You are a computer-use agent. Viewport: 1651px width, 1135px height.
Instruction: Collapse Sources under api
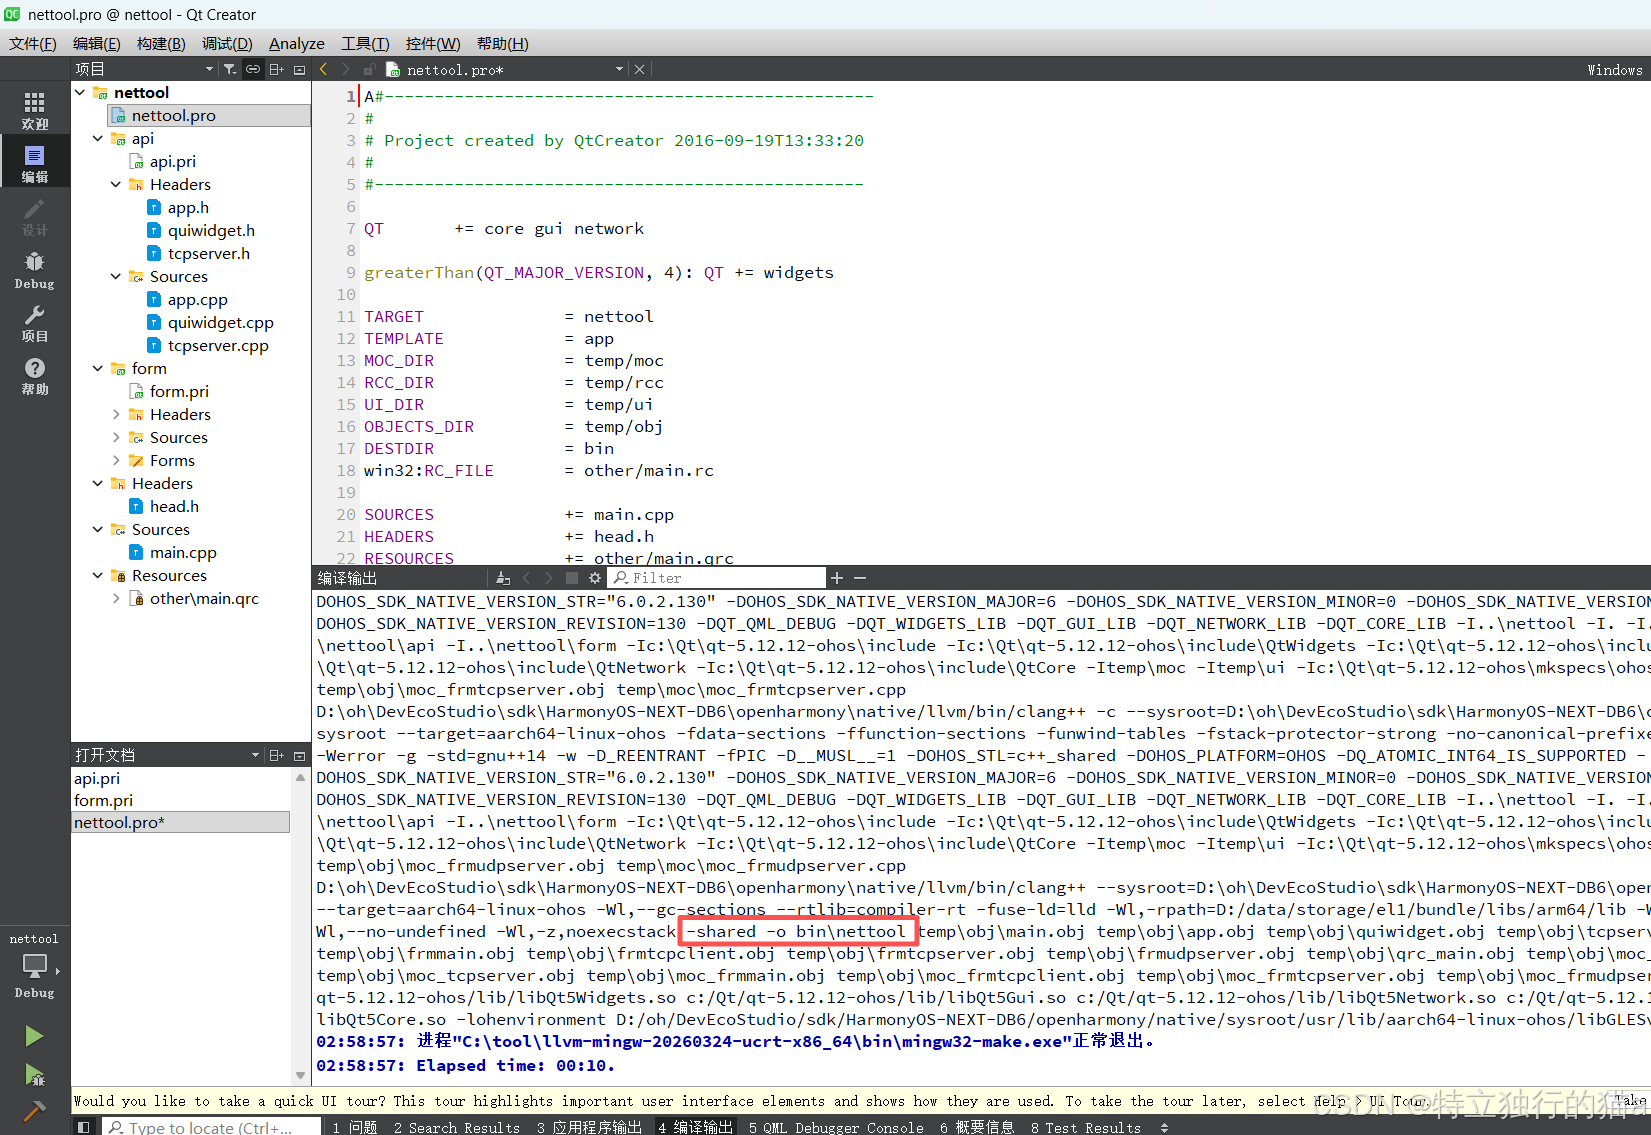tap(116, 276)
